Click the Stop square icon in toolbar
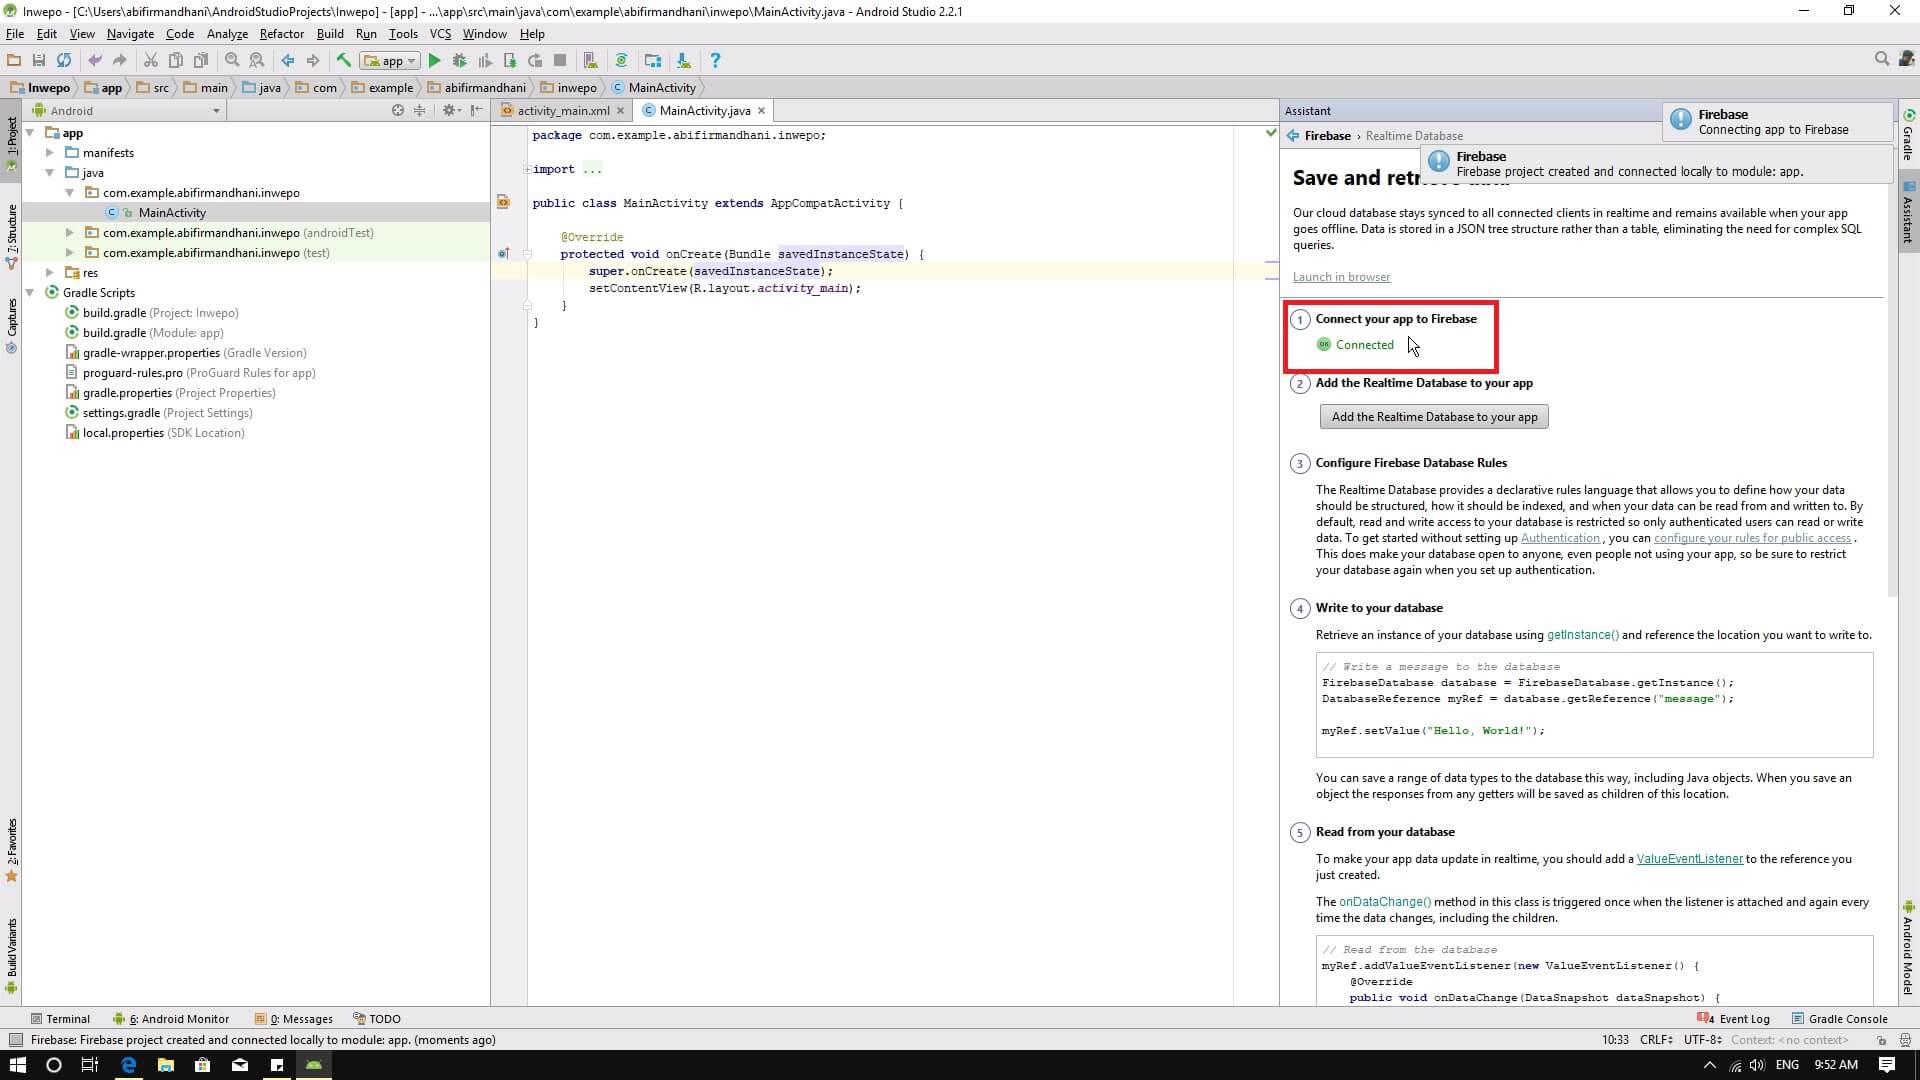The width and height of the screenshot is (1920, 1080). click(560, 61)
